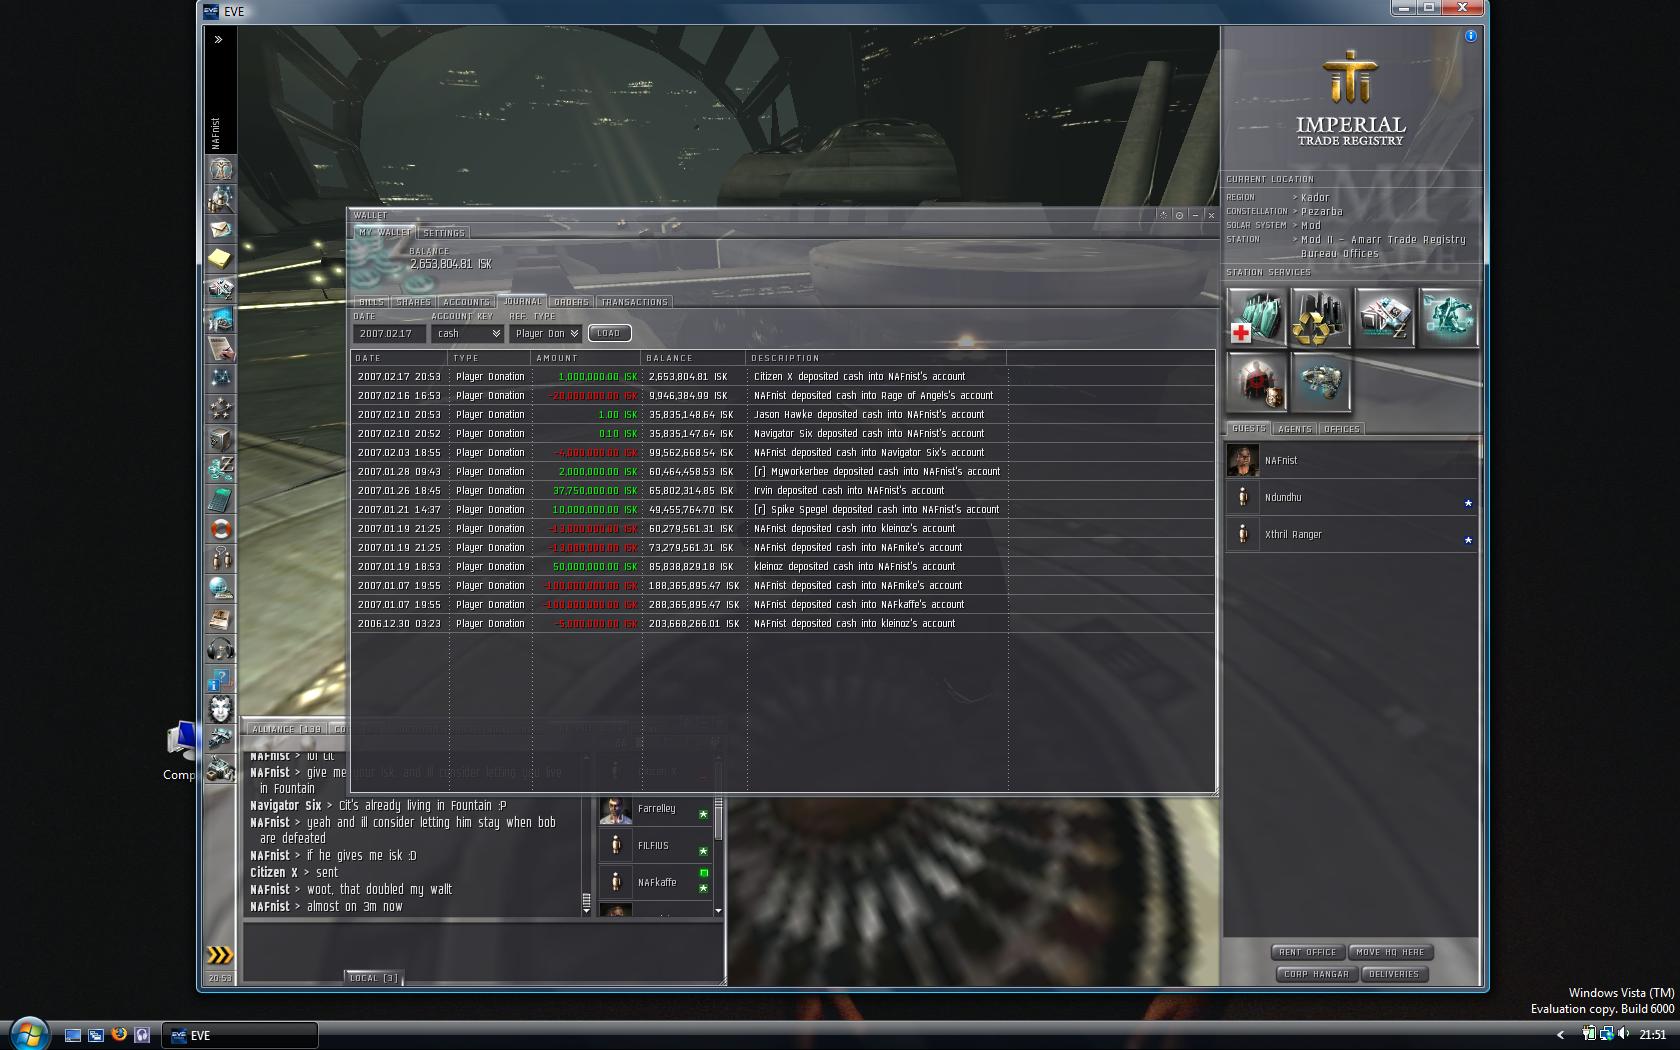Open the ship fitting station service
The width and height of the screenshot is (1680, 1050).
pyautogui.click(x=1320, y=382)
